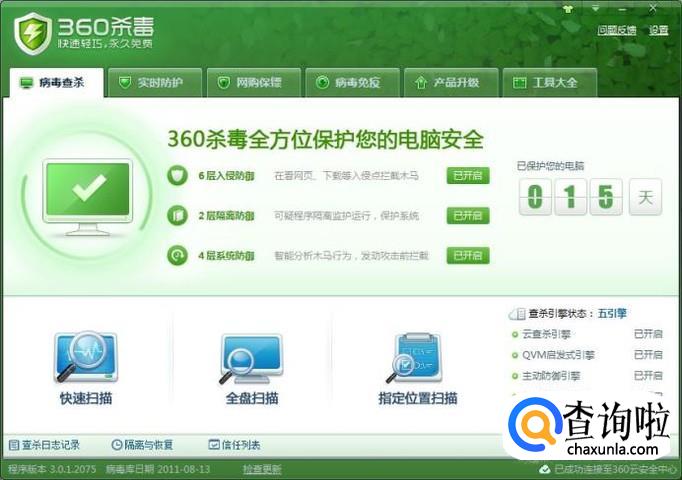The width and height of the screenshot is (682, 480).
Task: Open the 工具大全 tab
Action: point(550,82)
